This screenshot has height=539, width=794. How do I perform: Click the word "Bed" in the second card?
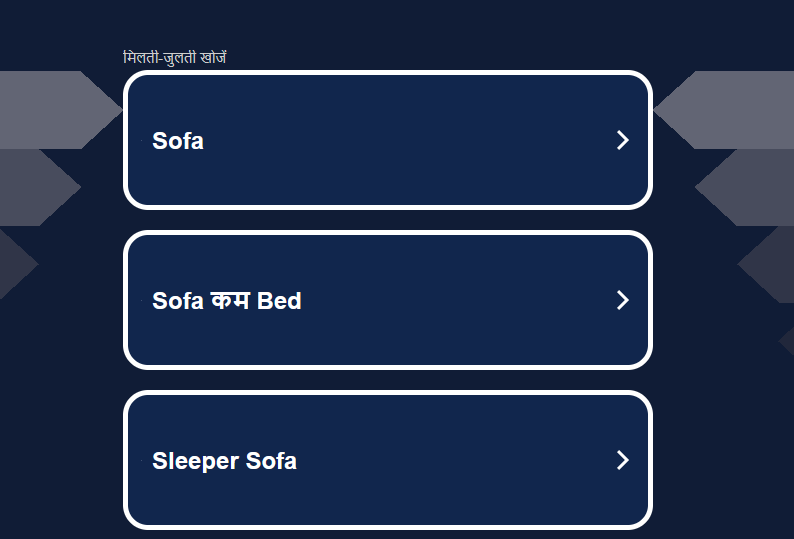click(279, 301)
